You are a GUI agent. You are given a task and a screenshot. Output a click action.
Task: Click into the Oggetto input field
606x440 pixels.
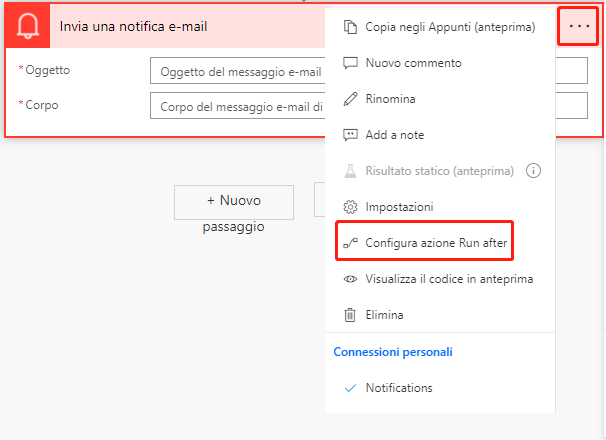click(x=238, y=72)
